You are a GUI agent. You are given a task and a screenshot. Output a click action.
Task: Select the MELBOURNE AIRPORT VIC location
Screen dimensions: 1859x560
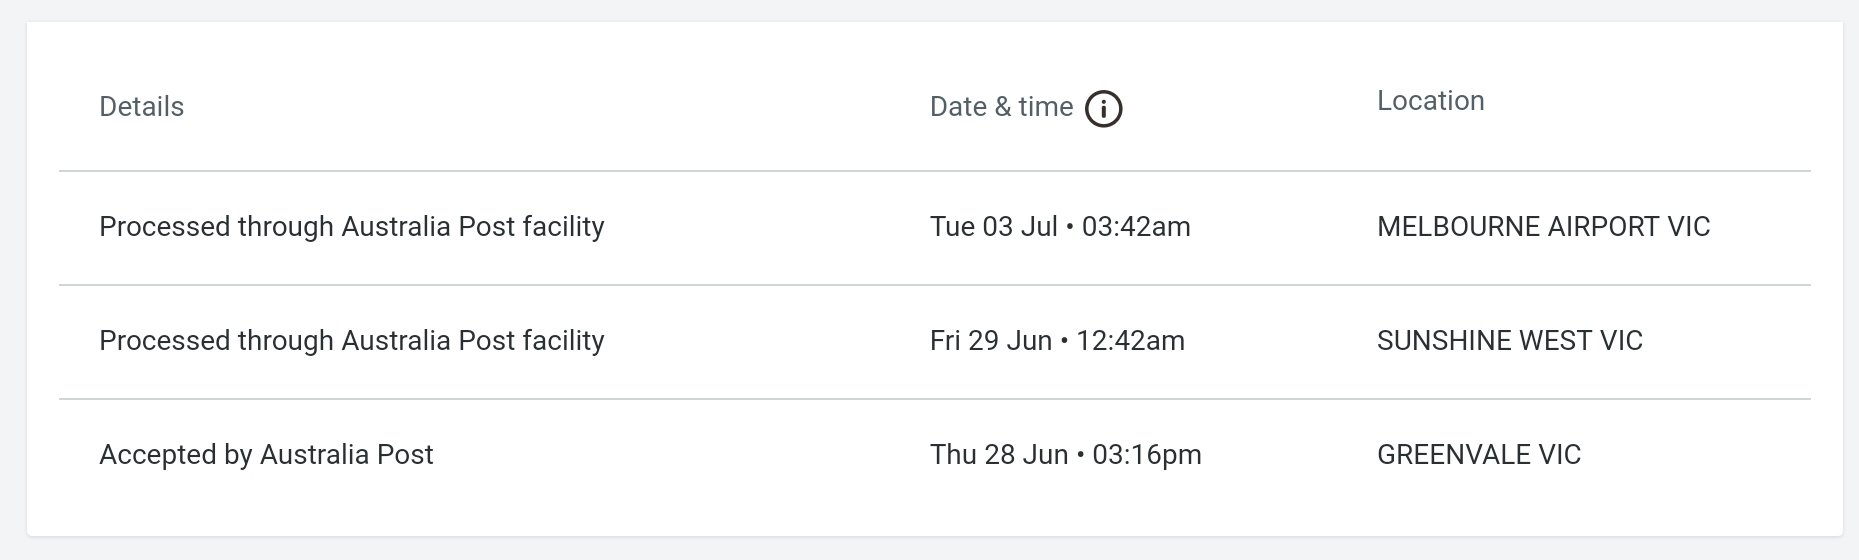(1543, 227)
